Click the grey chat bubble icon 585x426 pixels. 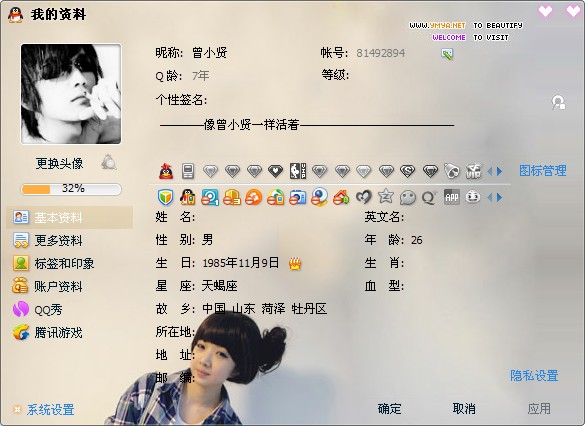pyautogui.click(x=407, y=197)
